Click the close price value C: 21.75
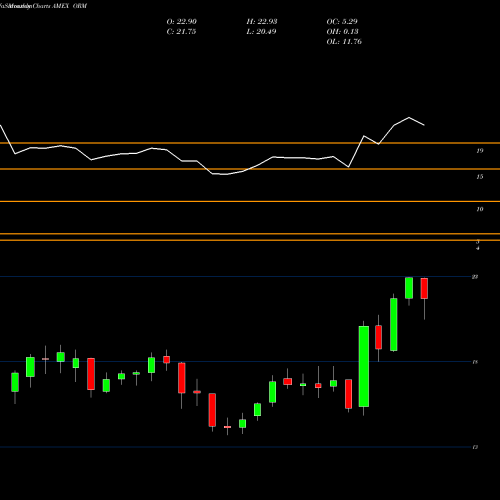The image size is (500, 500). pyautogui.click(x=181, y=32)
